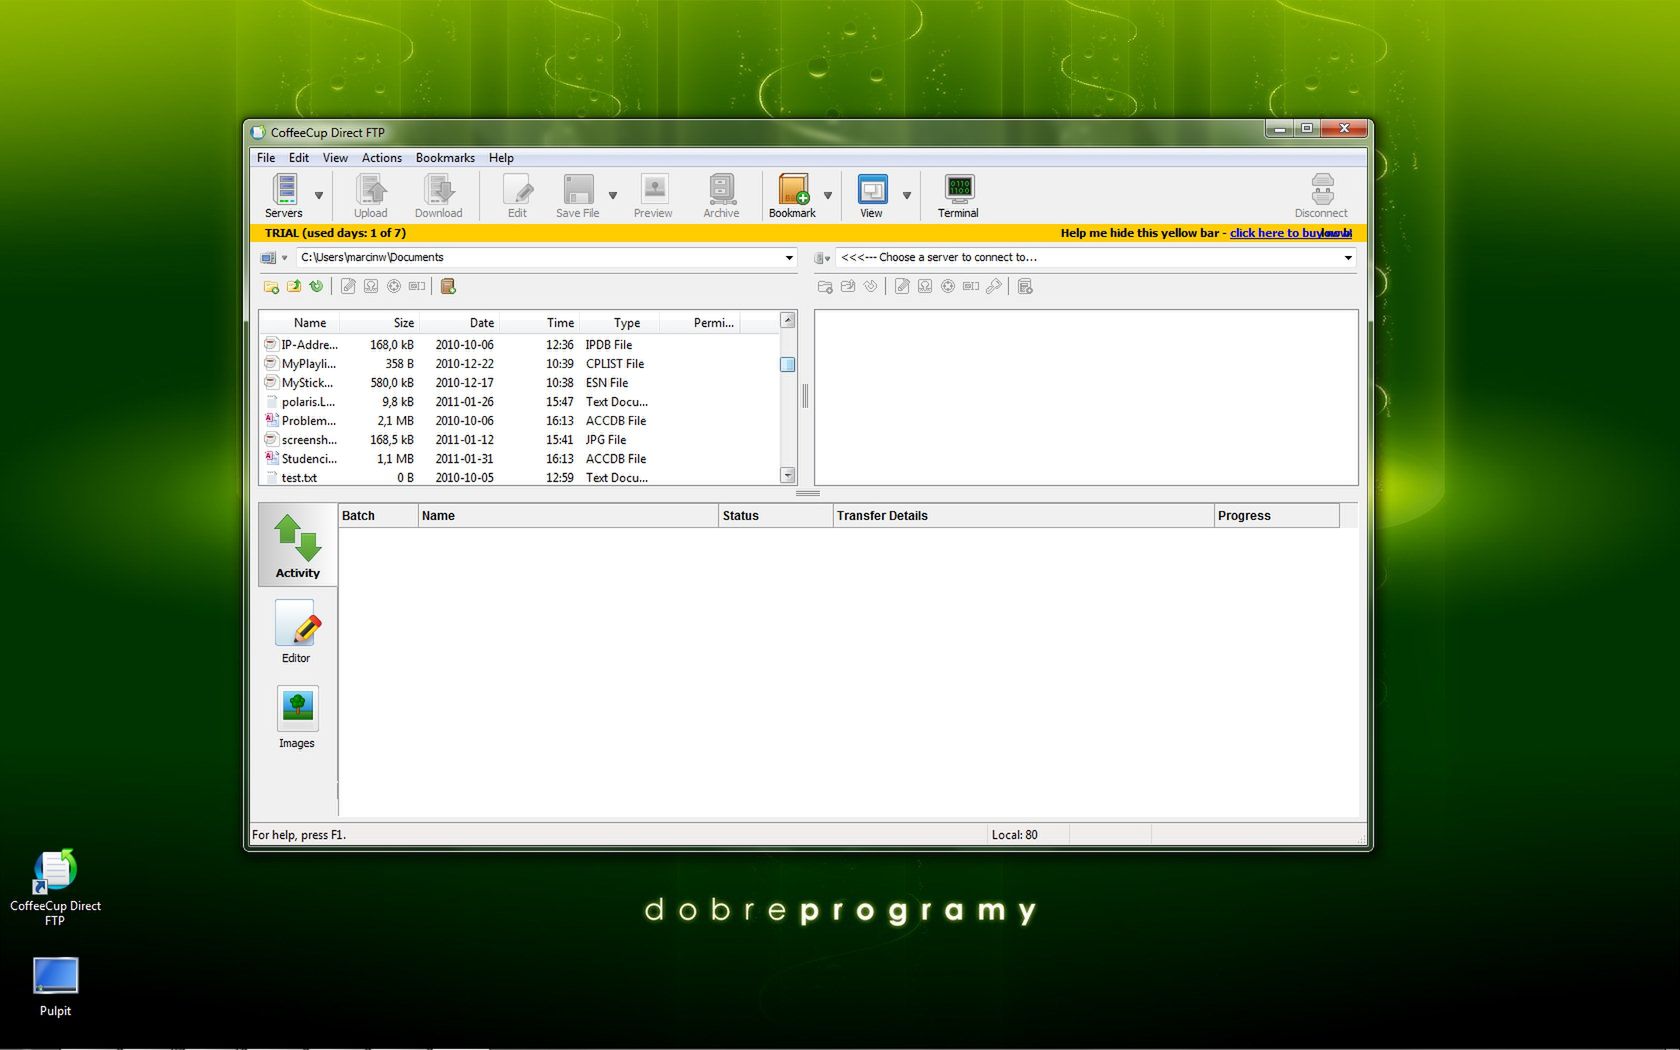Select the file 'Studenci...'

pos(309,459)
